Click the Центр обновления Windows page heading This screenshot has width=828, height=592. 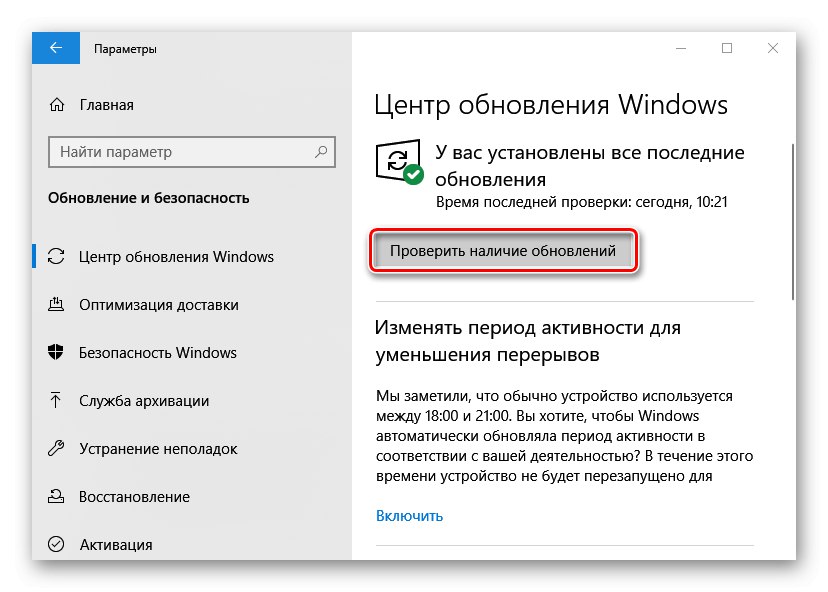point(551,105)
